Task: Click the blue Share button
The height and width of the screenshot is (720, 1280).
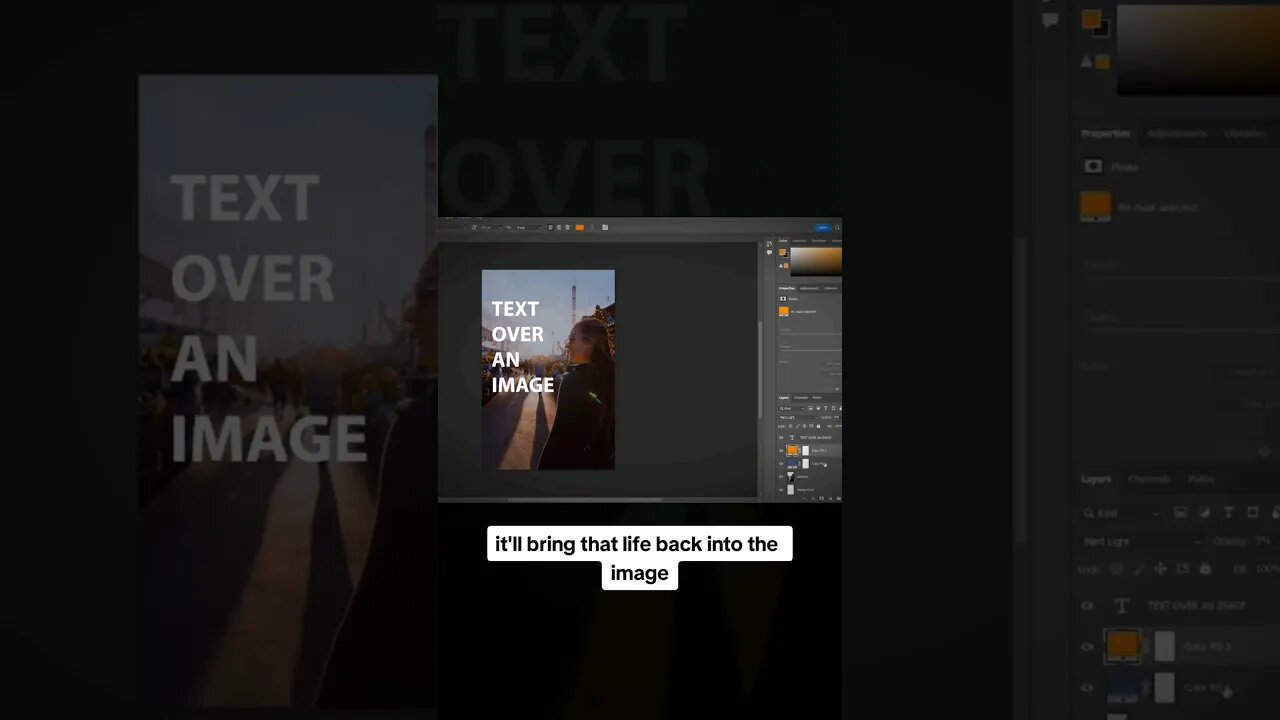Action: [x=823, y=227]
